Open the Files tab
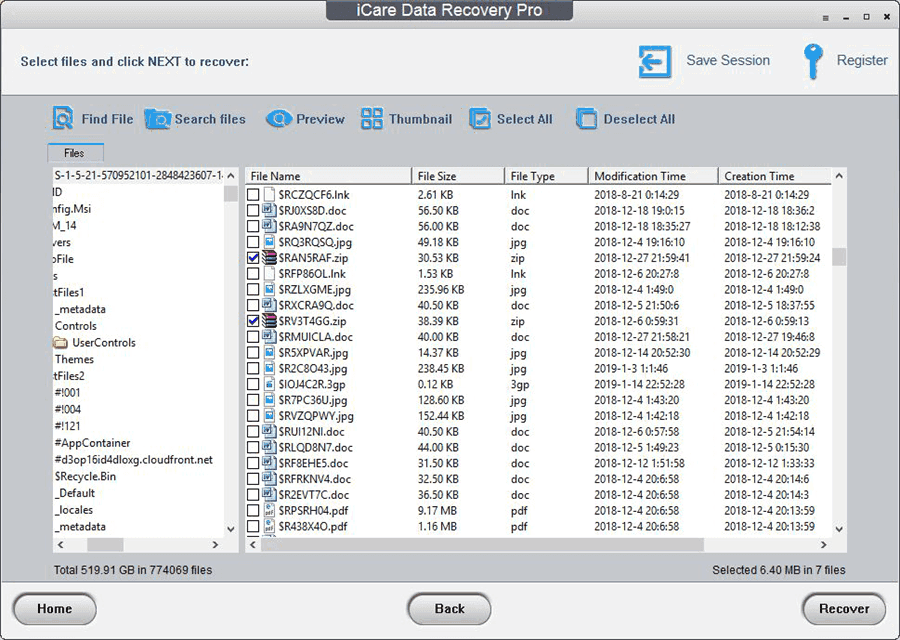 click(x=75, y=153)
